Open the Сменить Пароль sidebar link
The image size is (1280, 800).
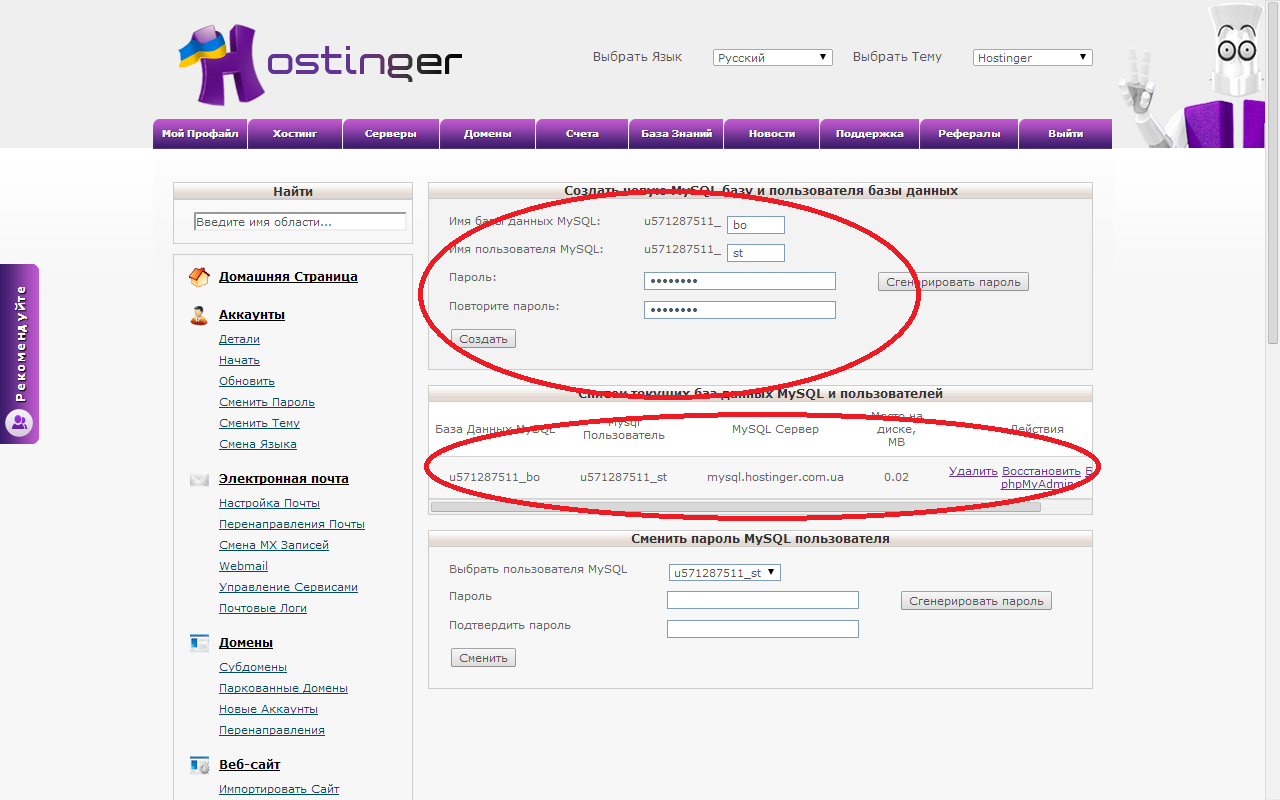[x=267, y=402]
